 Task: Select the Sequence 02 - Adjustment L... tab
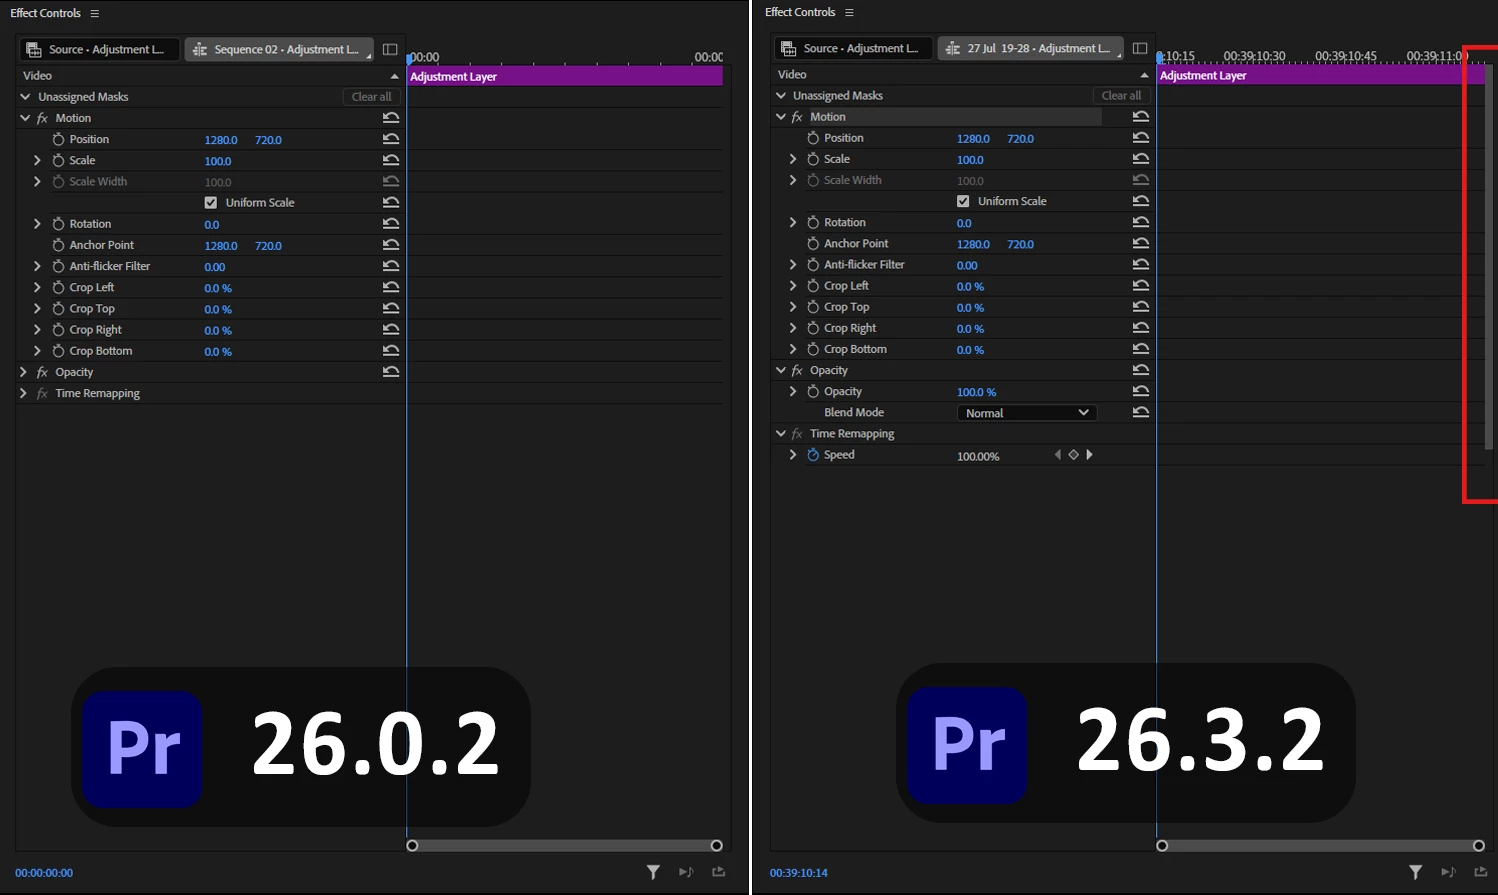[279, 49]
